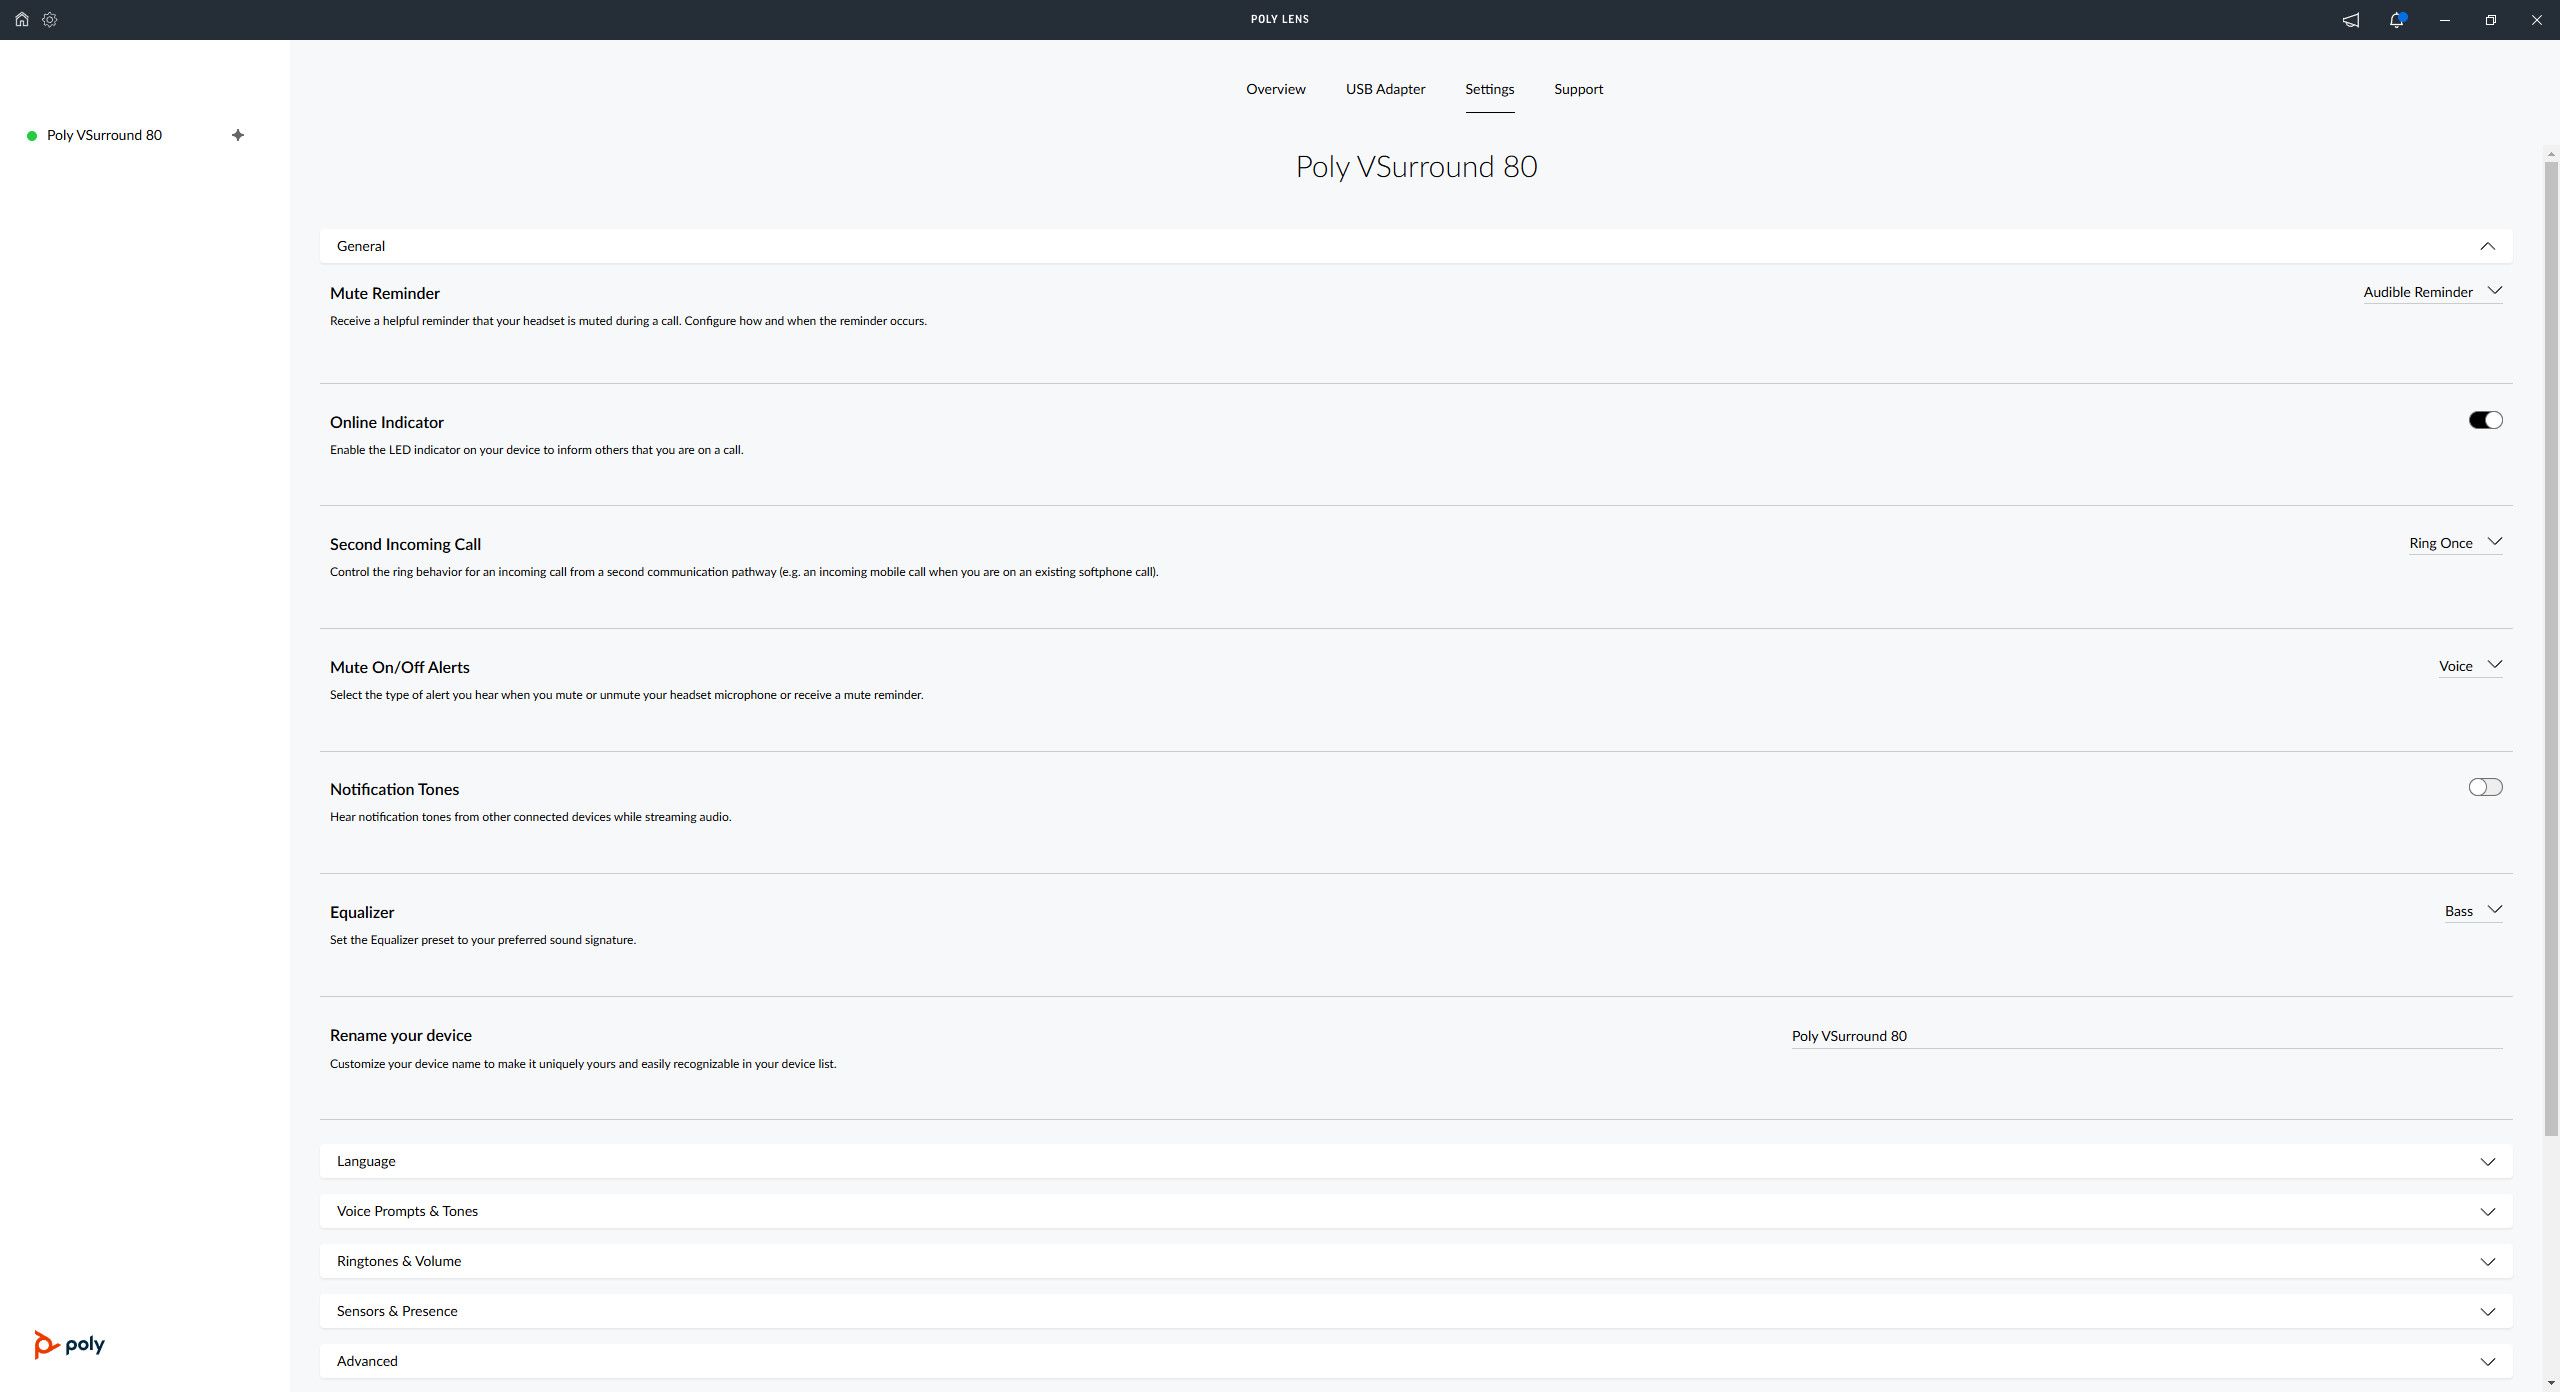Click the plus icon beside Poly VSurround 80
2560x1392 pixels.
pos(238,135)
